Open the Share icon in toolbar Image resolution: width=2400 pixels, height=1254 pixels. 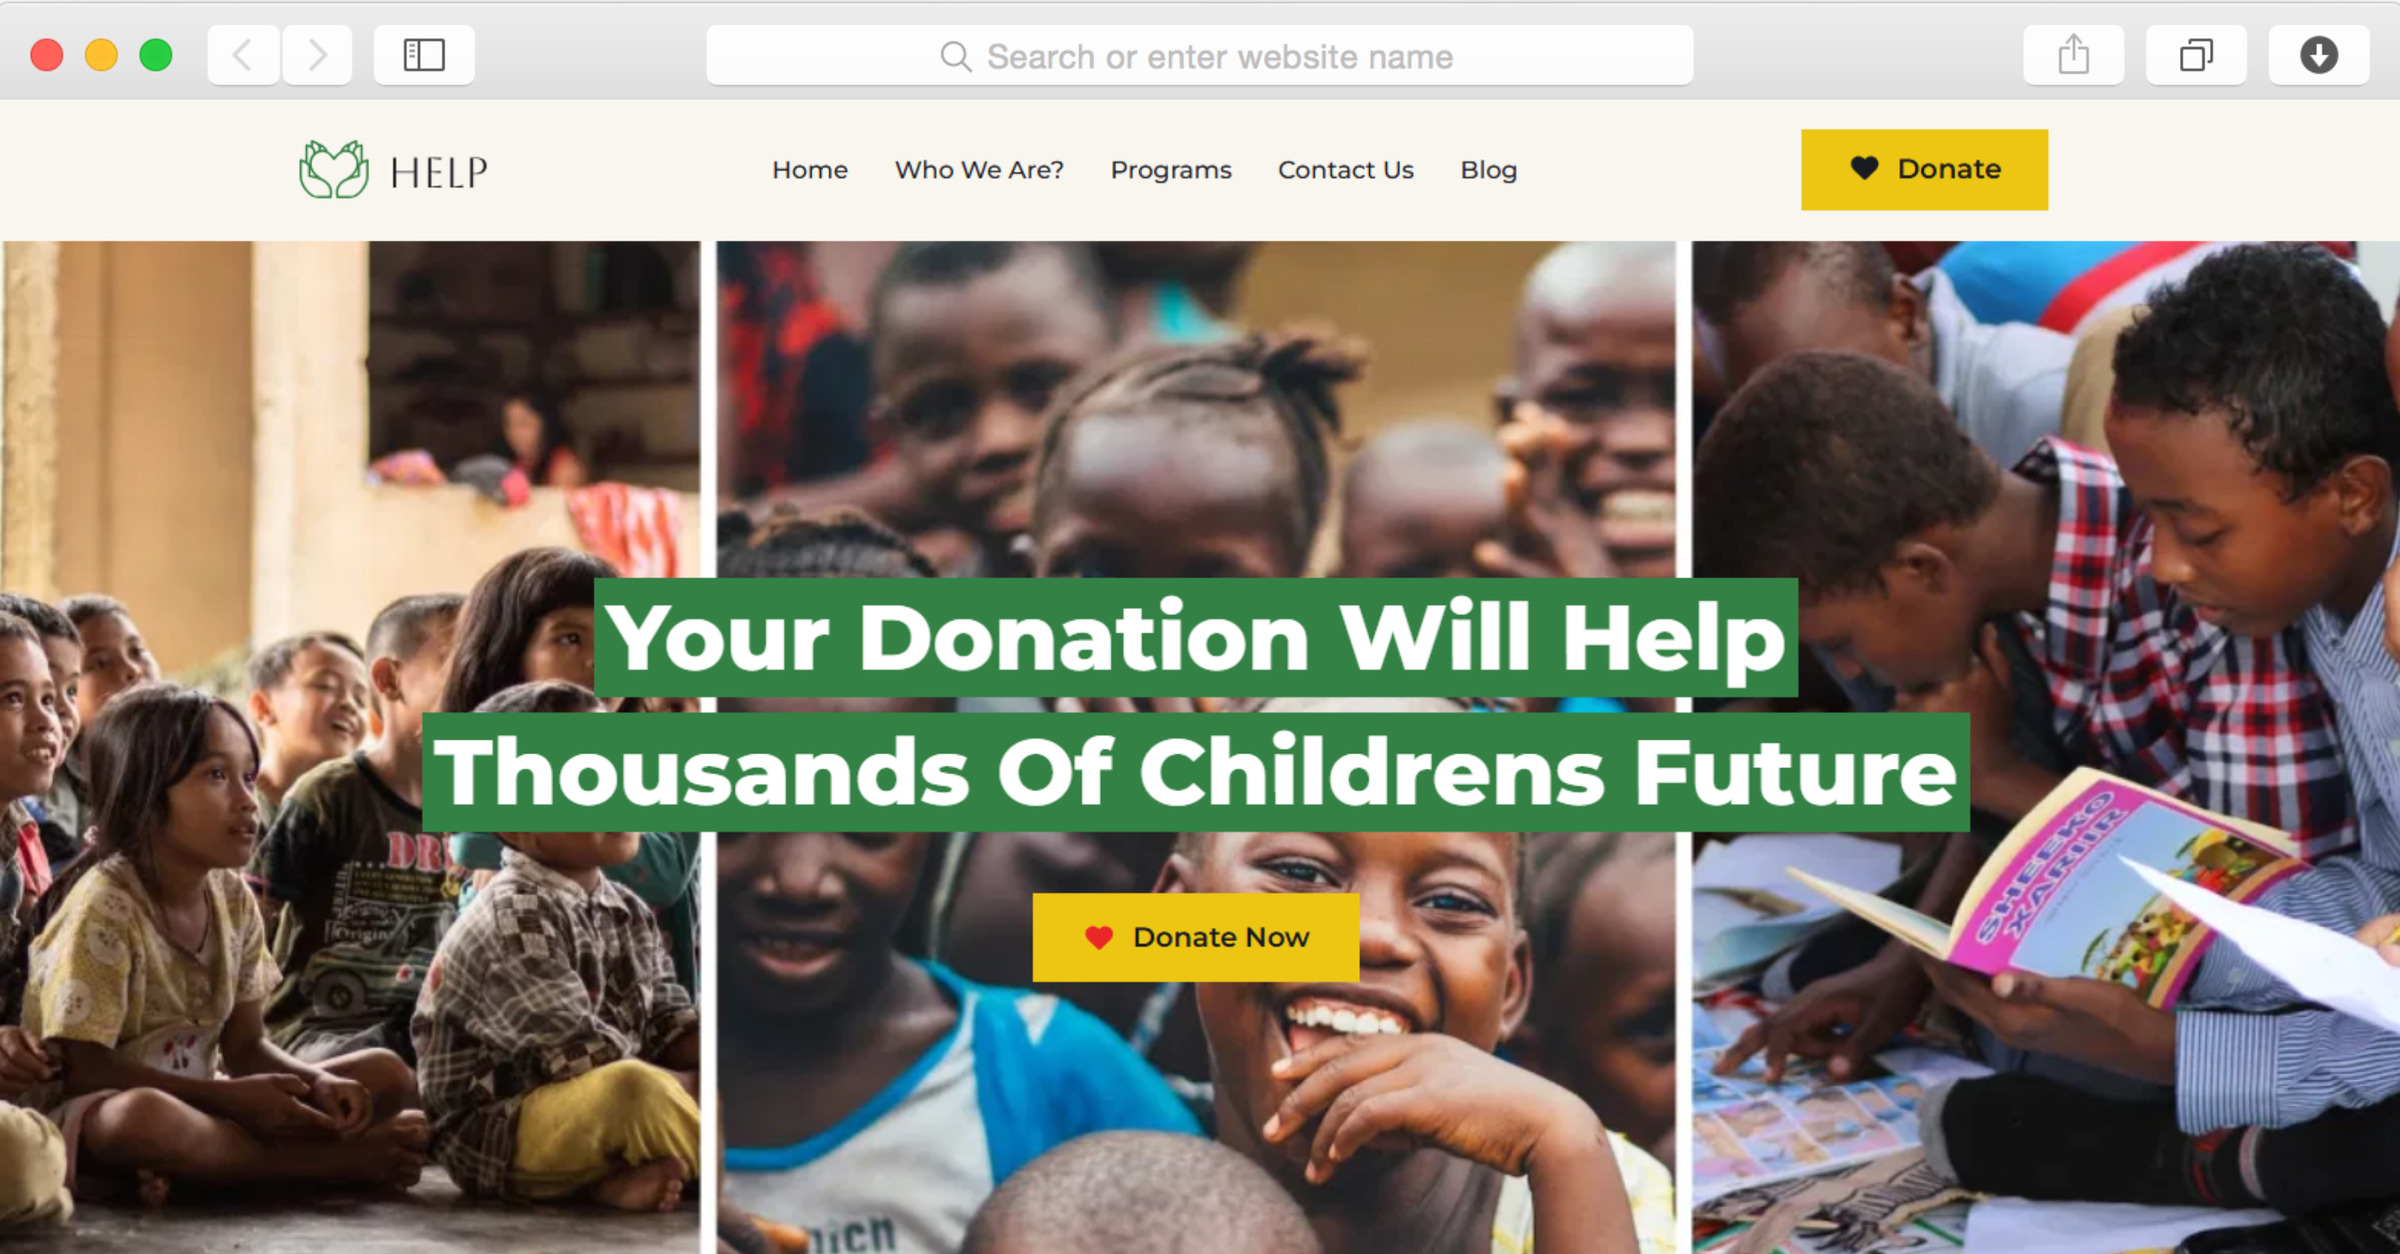pos(2073,55)
